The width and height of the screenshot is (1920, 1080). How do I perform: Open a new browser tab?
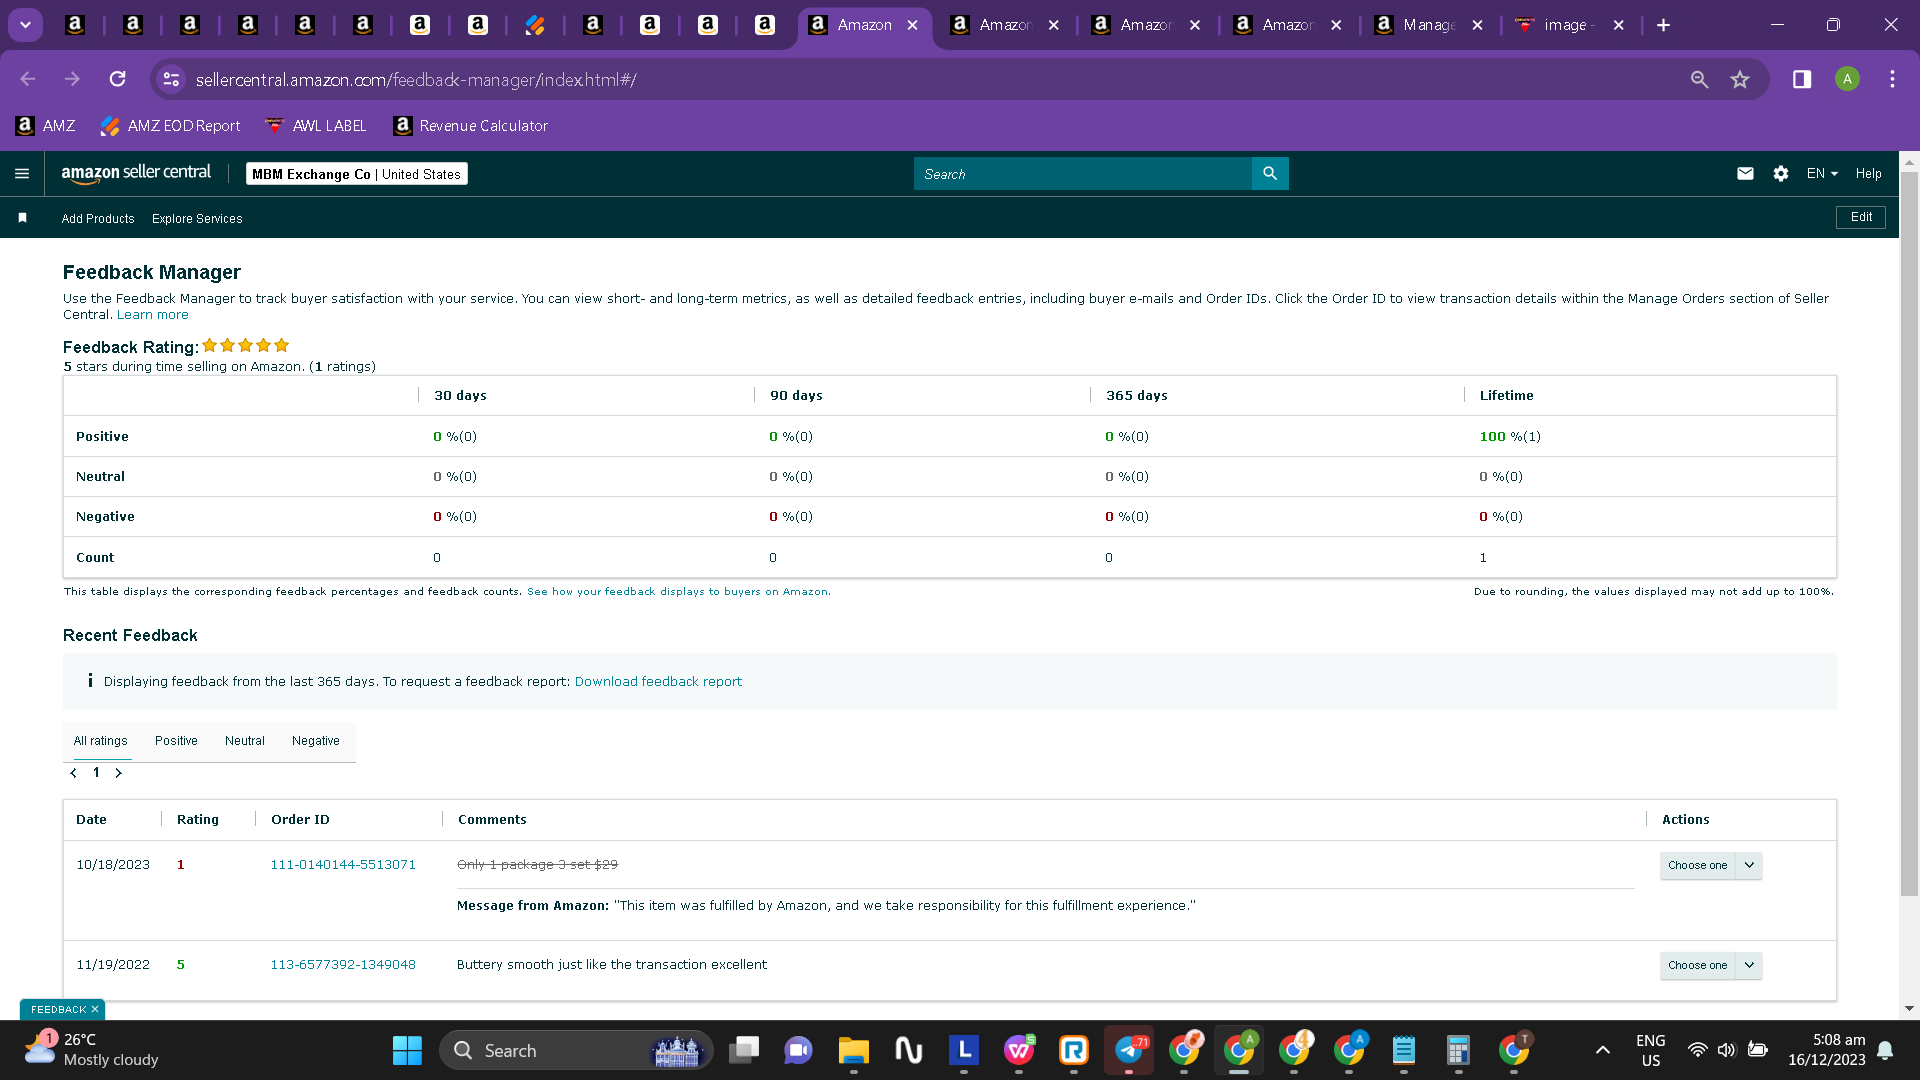pyautogui.click(x=1663, y=25)
